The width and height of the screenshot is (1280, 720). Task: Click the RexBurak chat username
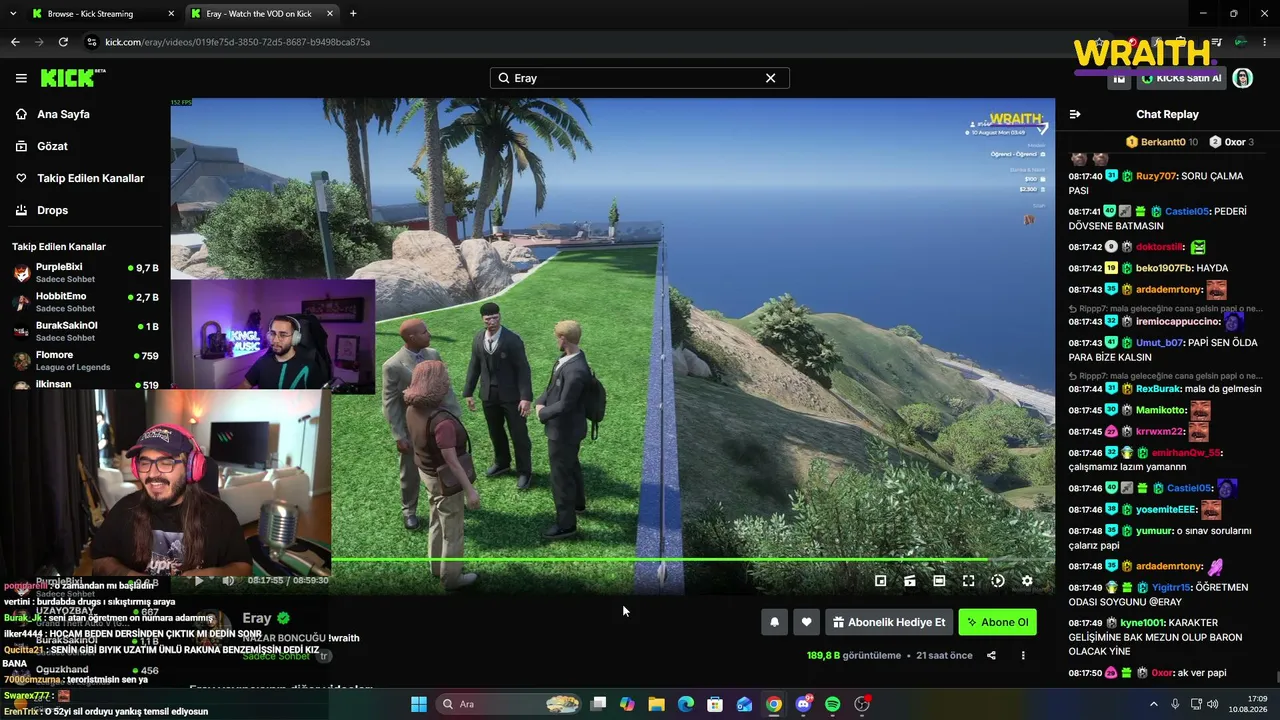(x=1157, y=389)
